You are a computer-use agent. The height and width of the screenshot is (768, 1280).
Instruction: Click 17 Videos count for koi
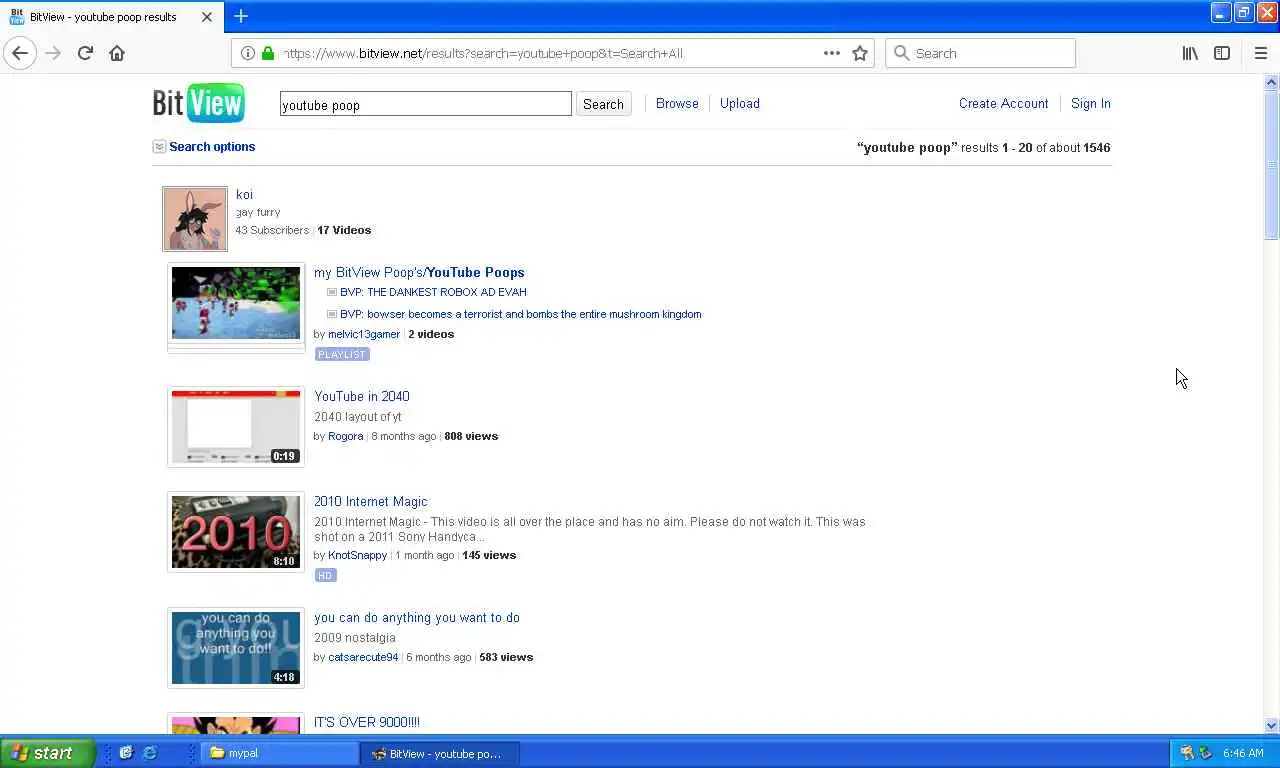[344, 230]
